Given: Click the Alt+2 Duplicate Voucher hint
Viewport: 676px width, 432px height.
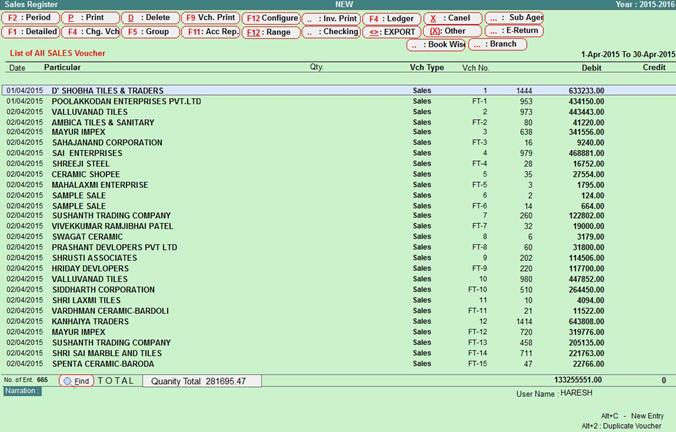Looking at the screenshot, I should pyautogui.click(x=621, y=426).
